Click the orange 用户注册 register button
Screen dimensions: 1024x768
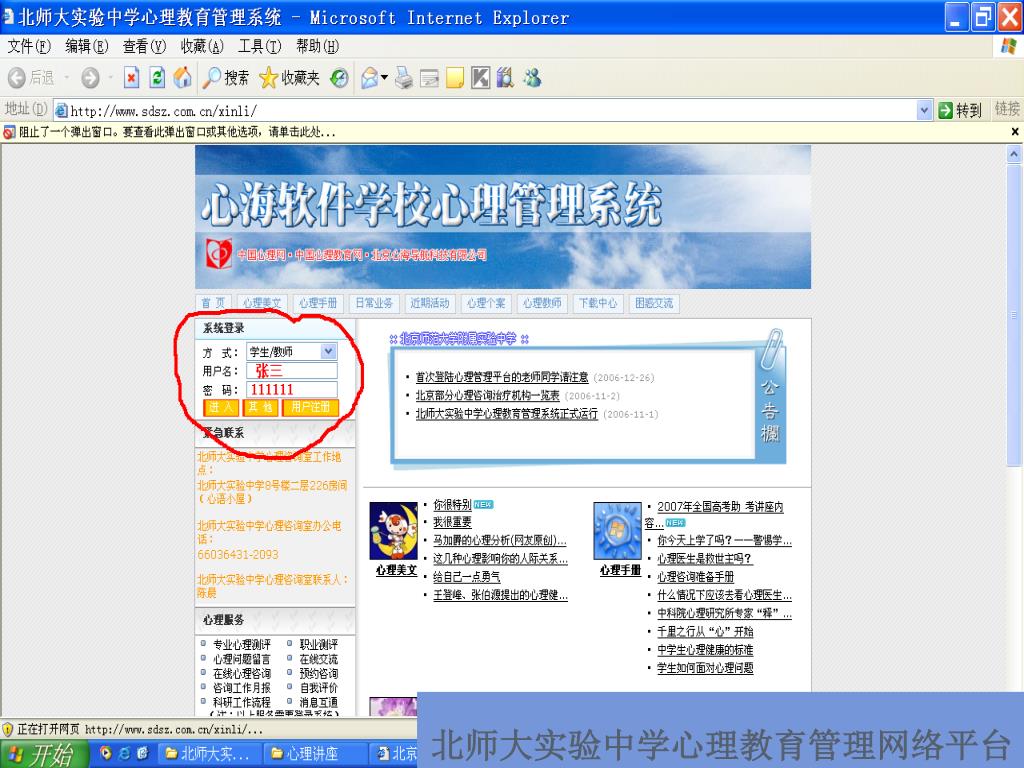click(310, 408)
